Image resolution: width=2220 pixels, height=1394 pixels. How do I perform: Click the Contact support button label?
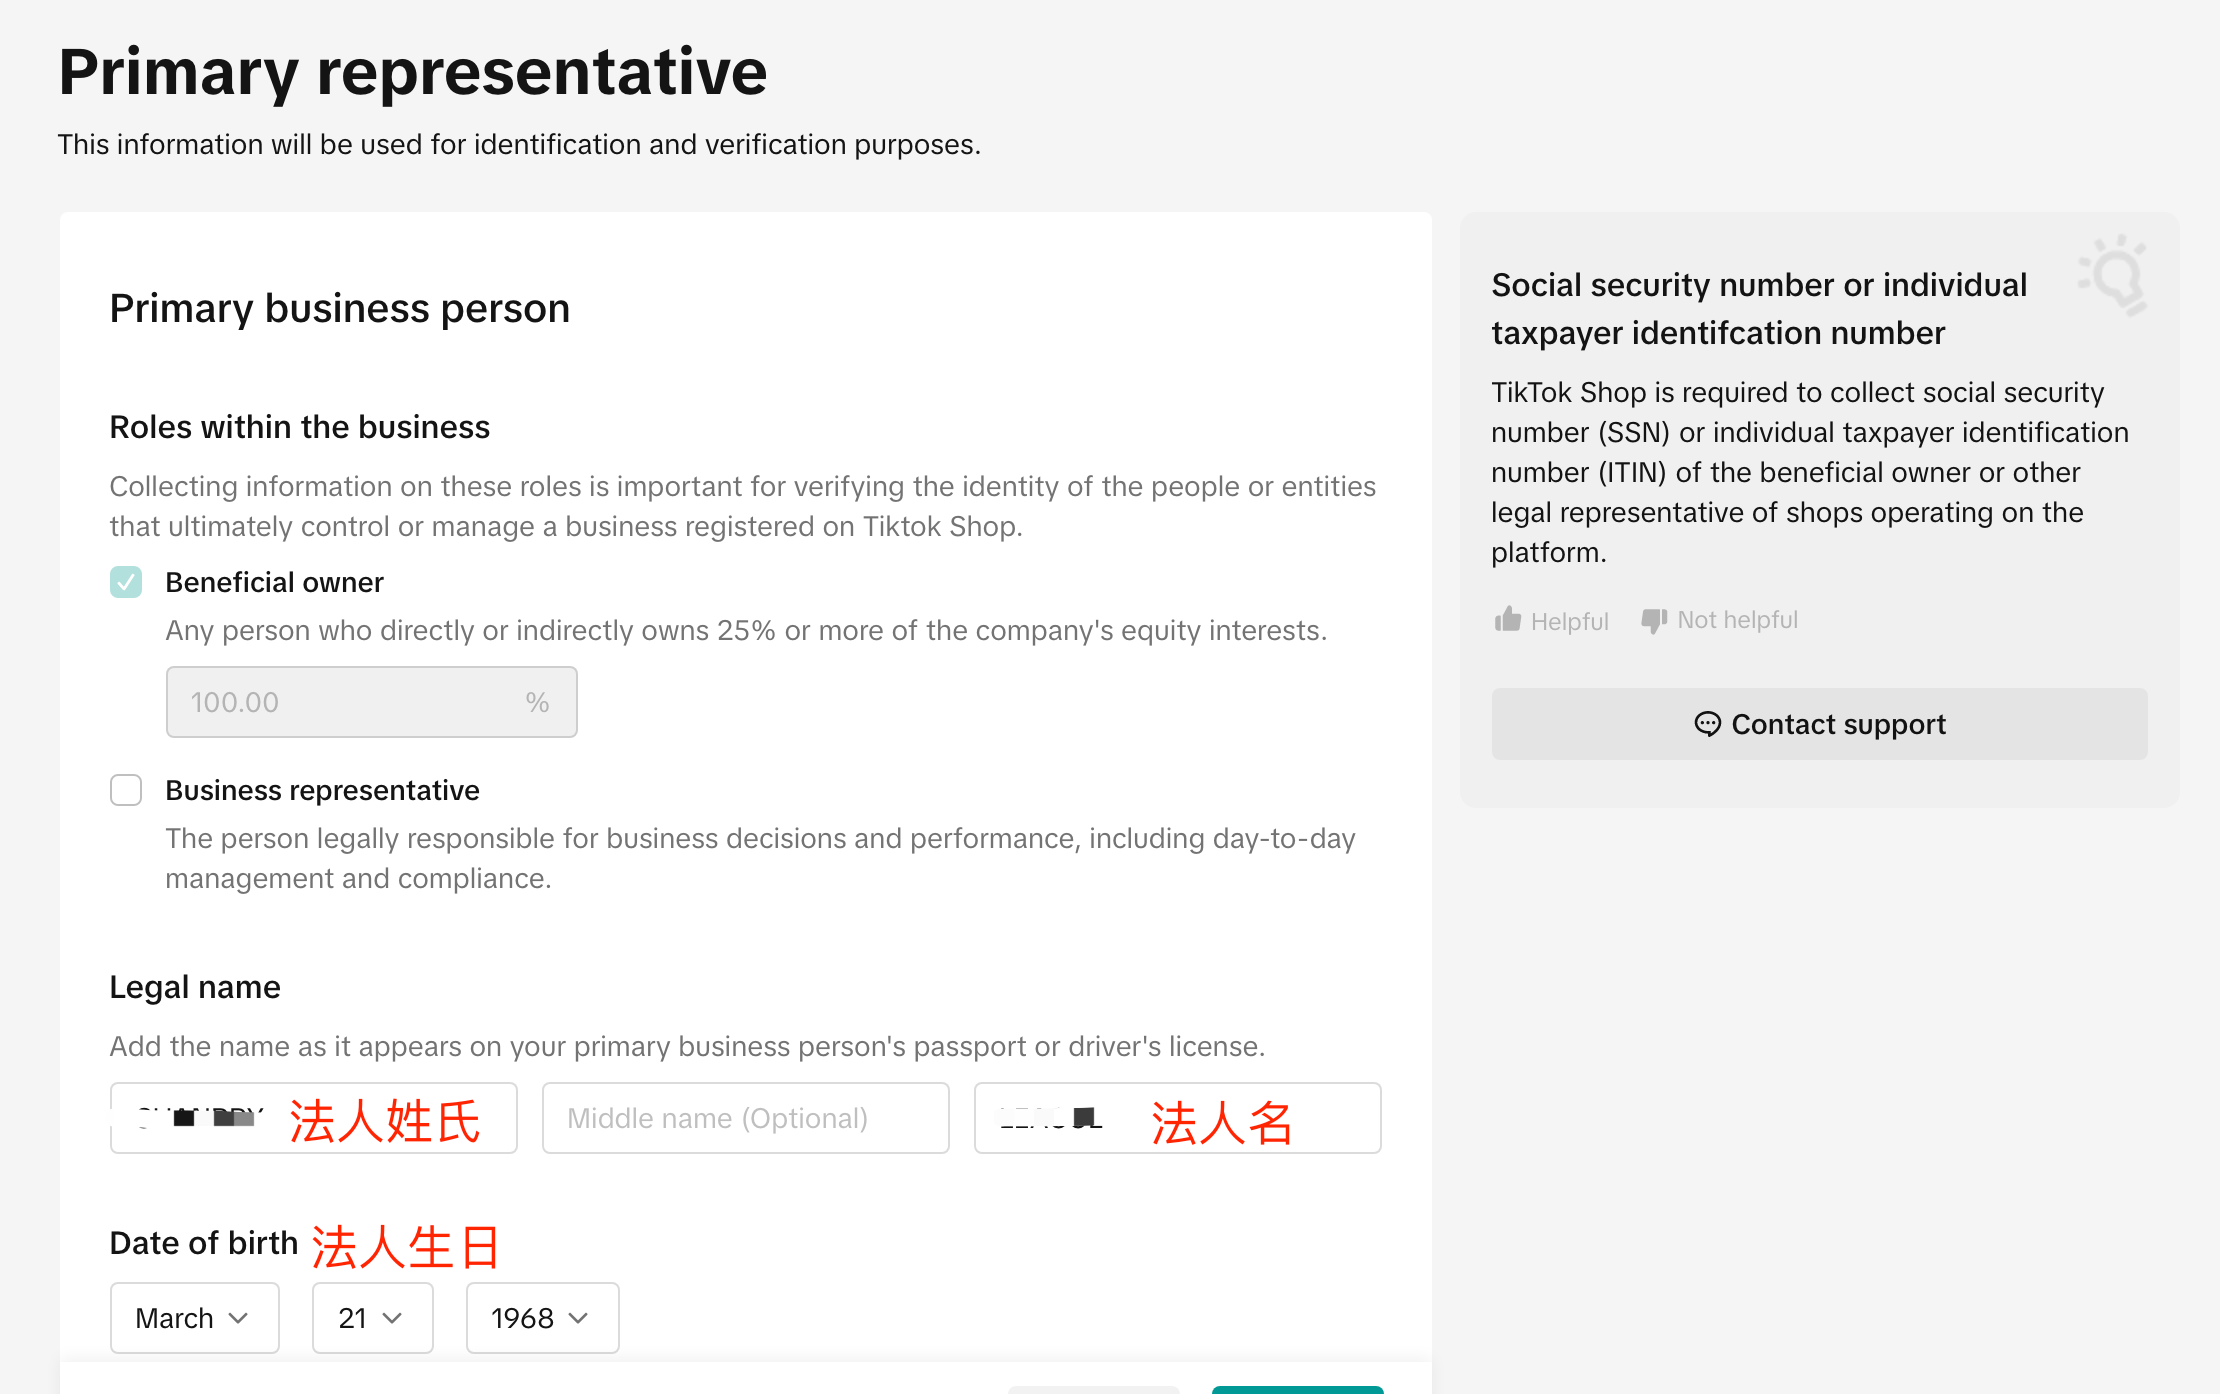[x=1838, y=724]
